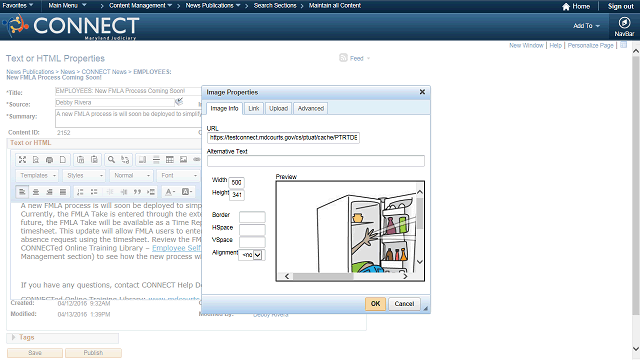Click Personalize Page link
The image size is (640, 360).
(591, 45)
